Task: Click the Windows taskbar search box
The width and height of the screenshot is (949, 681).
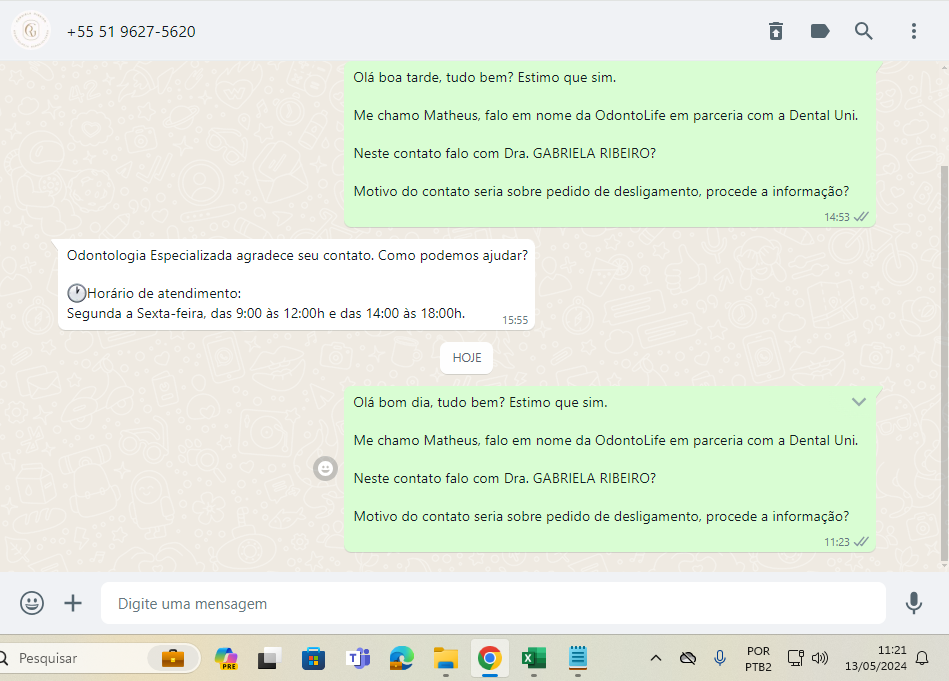Action: (100, 658)
